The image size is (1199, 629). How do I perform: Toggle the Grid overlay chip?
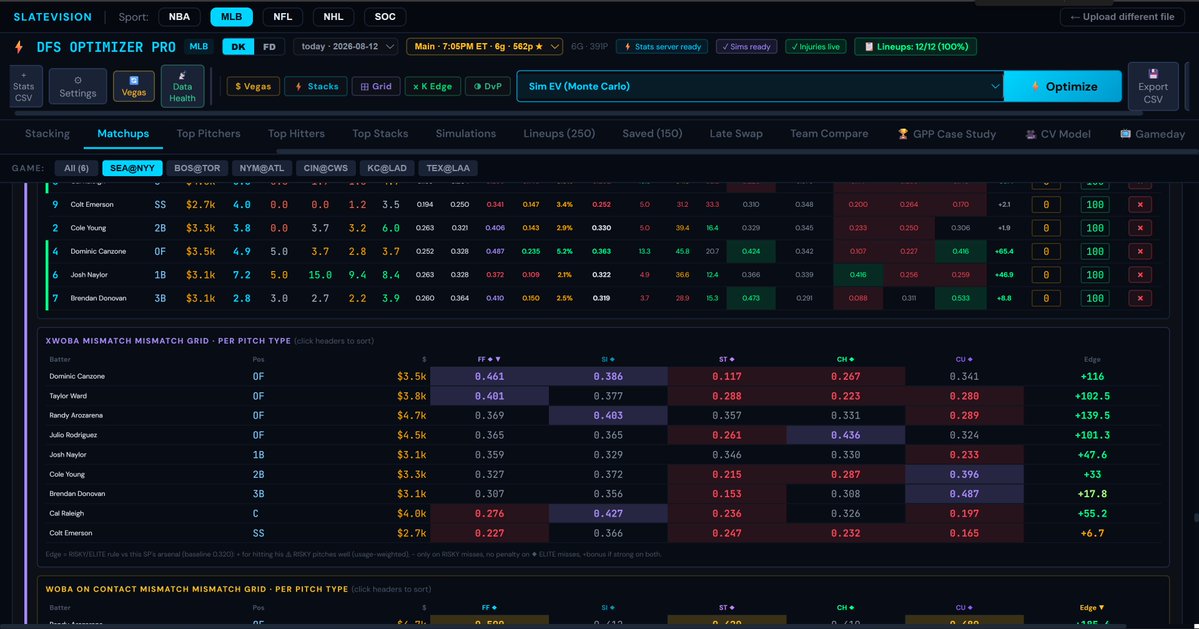coord(375,86)
